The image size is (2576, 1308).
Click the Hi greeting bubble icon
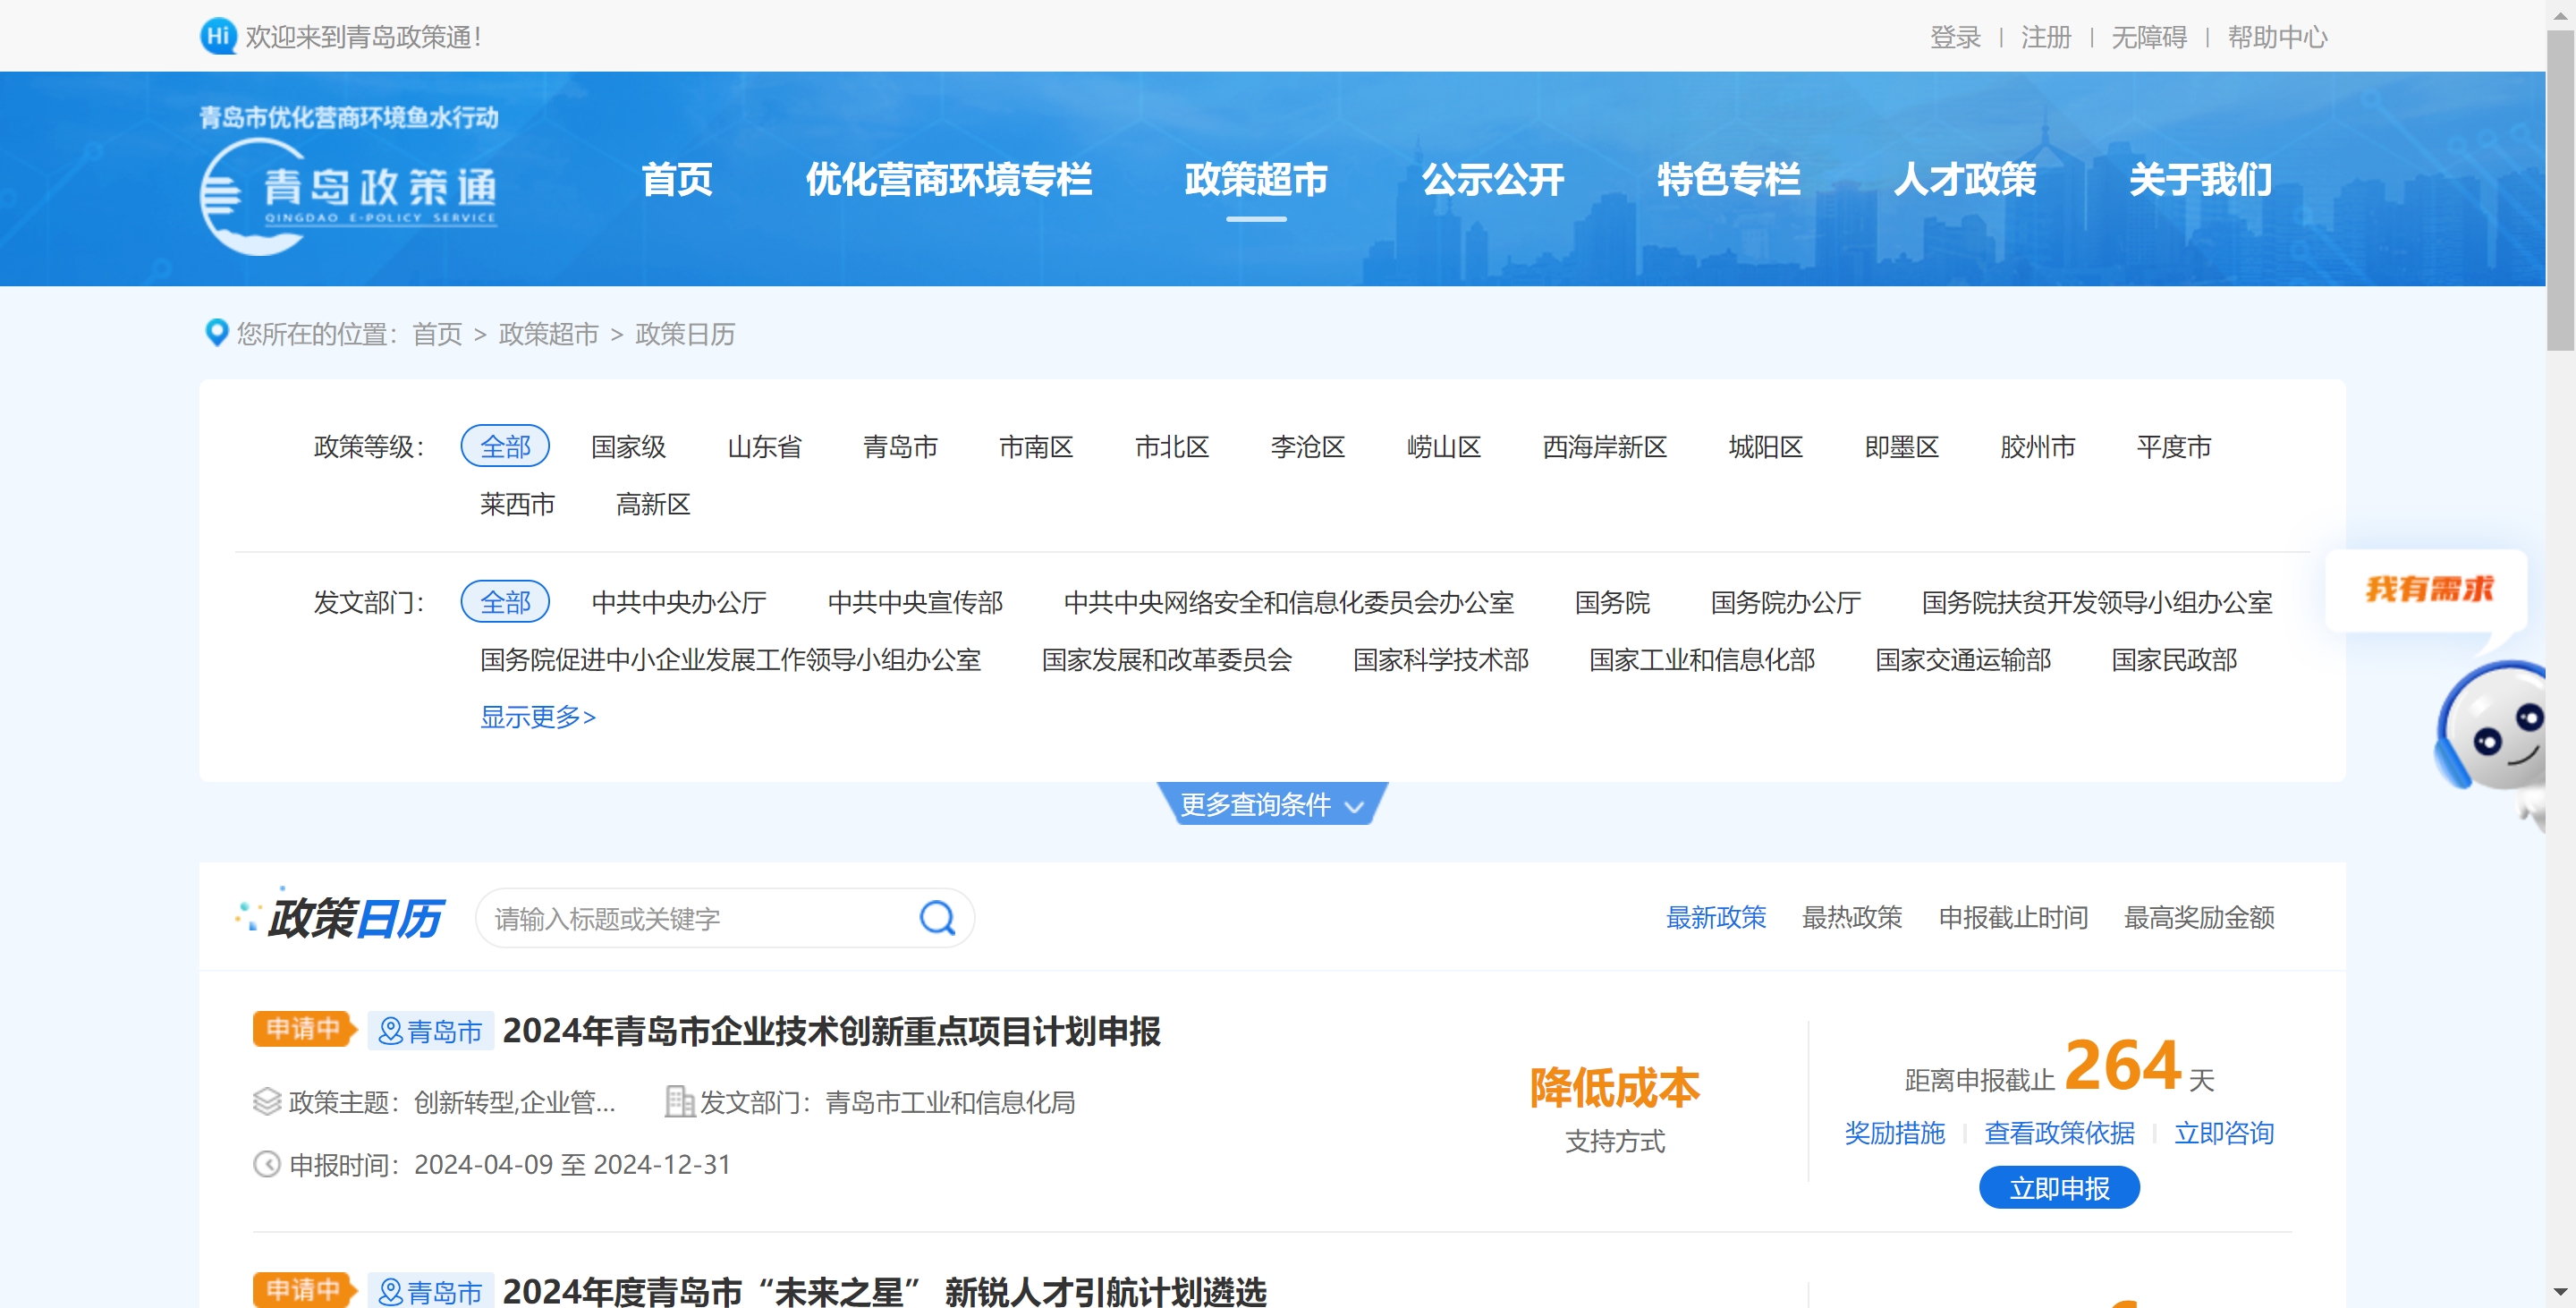tap(218, 36)
